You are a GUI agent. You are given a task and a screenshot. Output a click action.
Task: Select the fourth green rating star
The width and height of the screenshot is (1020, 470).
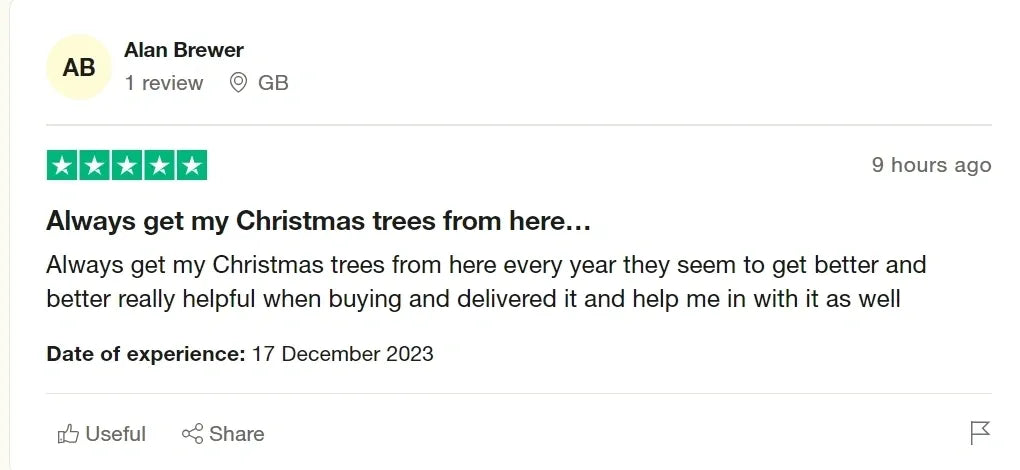(x=159, y=165)
